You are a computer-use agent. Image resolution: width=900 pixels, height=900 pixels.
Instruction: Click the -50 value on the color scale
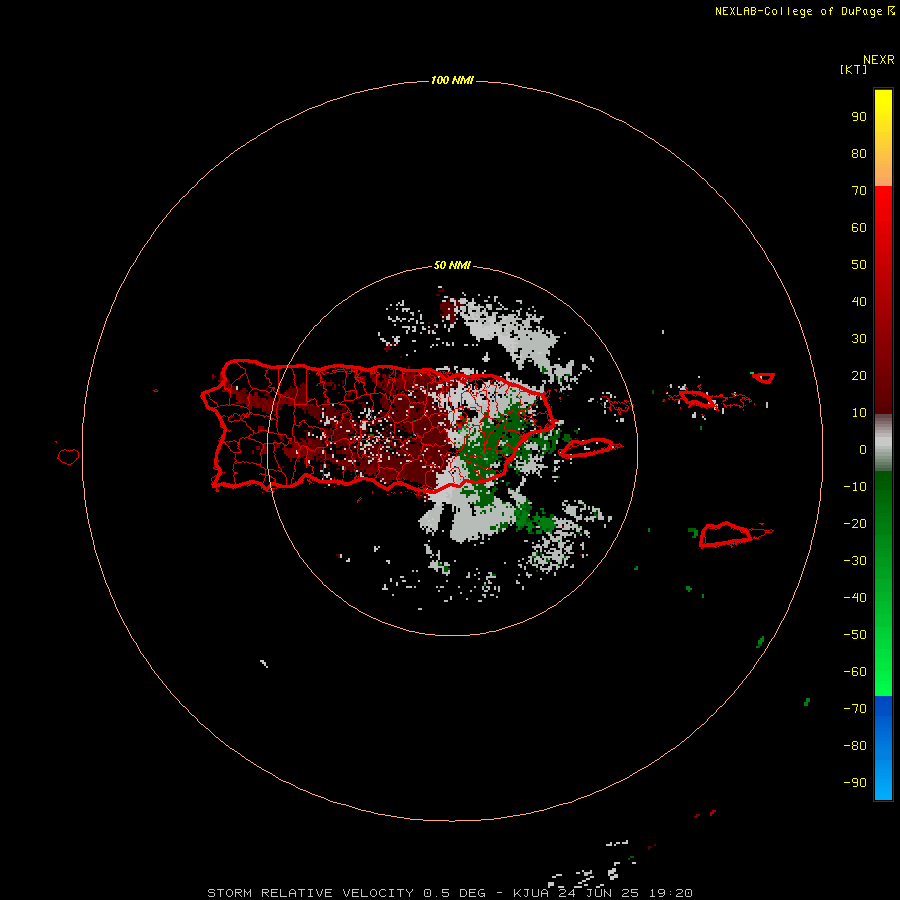click(x=855, y=635)
